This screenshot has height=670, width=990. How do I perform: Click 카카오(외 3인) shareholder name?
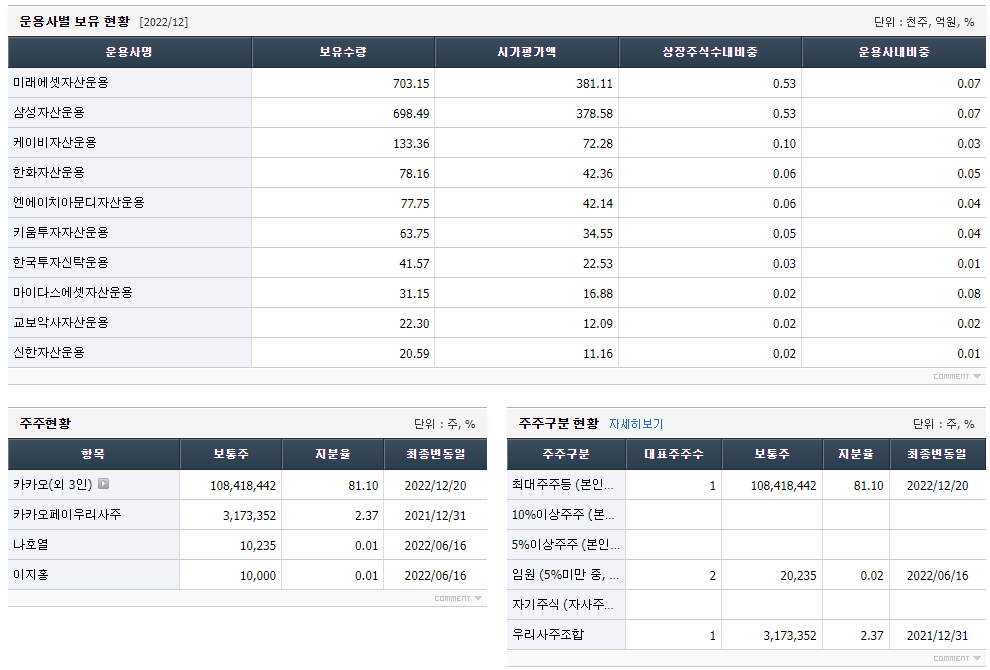click(x=52, y=484)
